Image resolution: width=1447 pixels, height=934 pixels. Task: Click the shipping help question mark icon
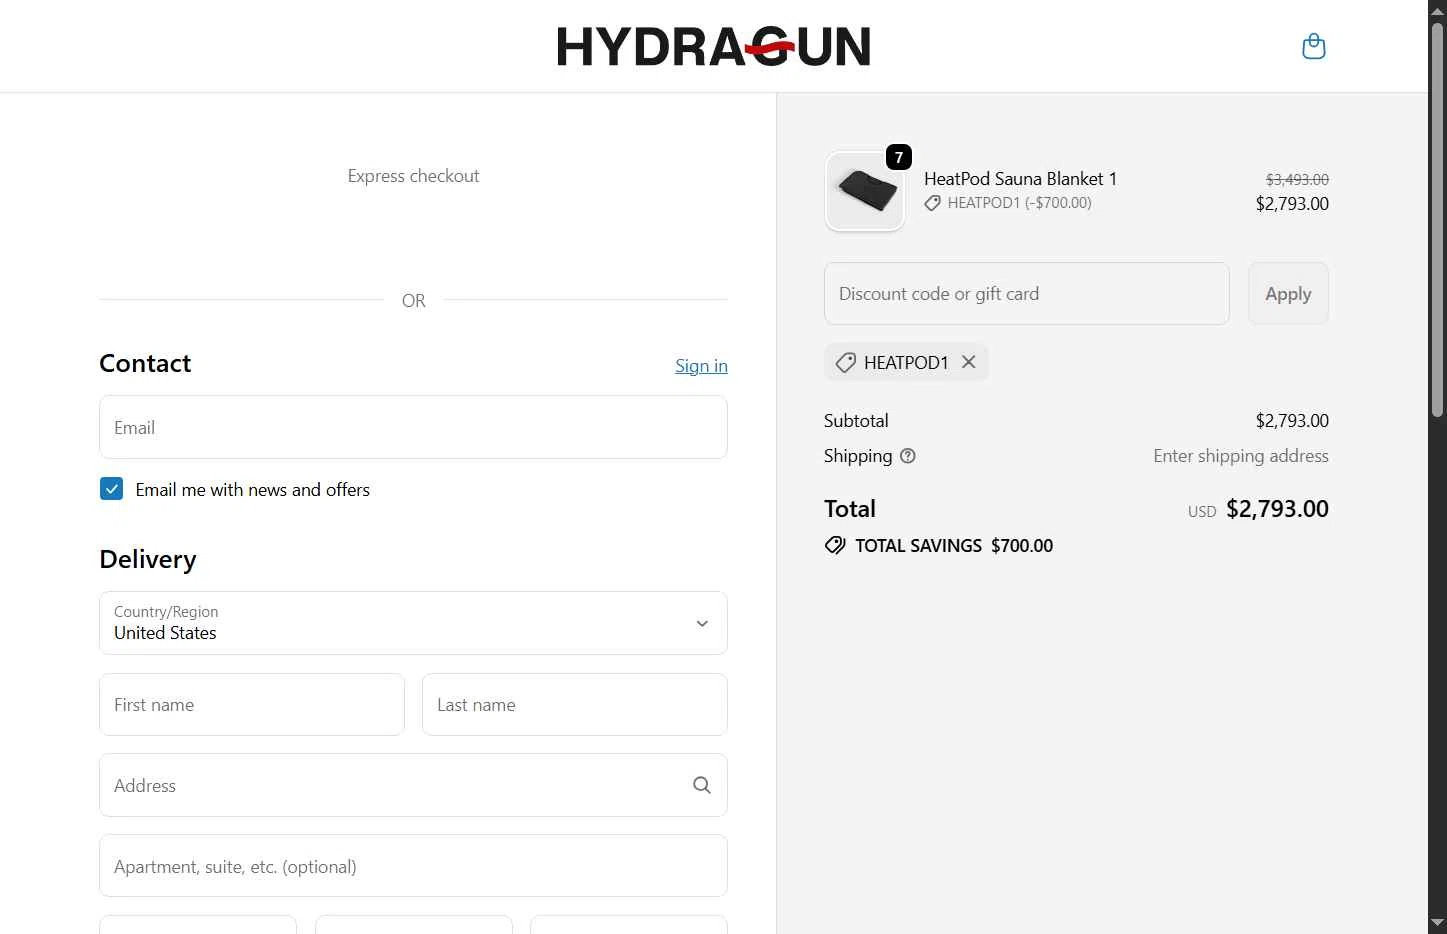tap(908, 456)
